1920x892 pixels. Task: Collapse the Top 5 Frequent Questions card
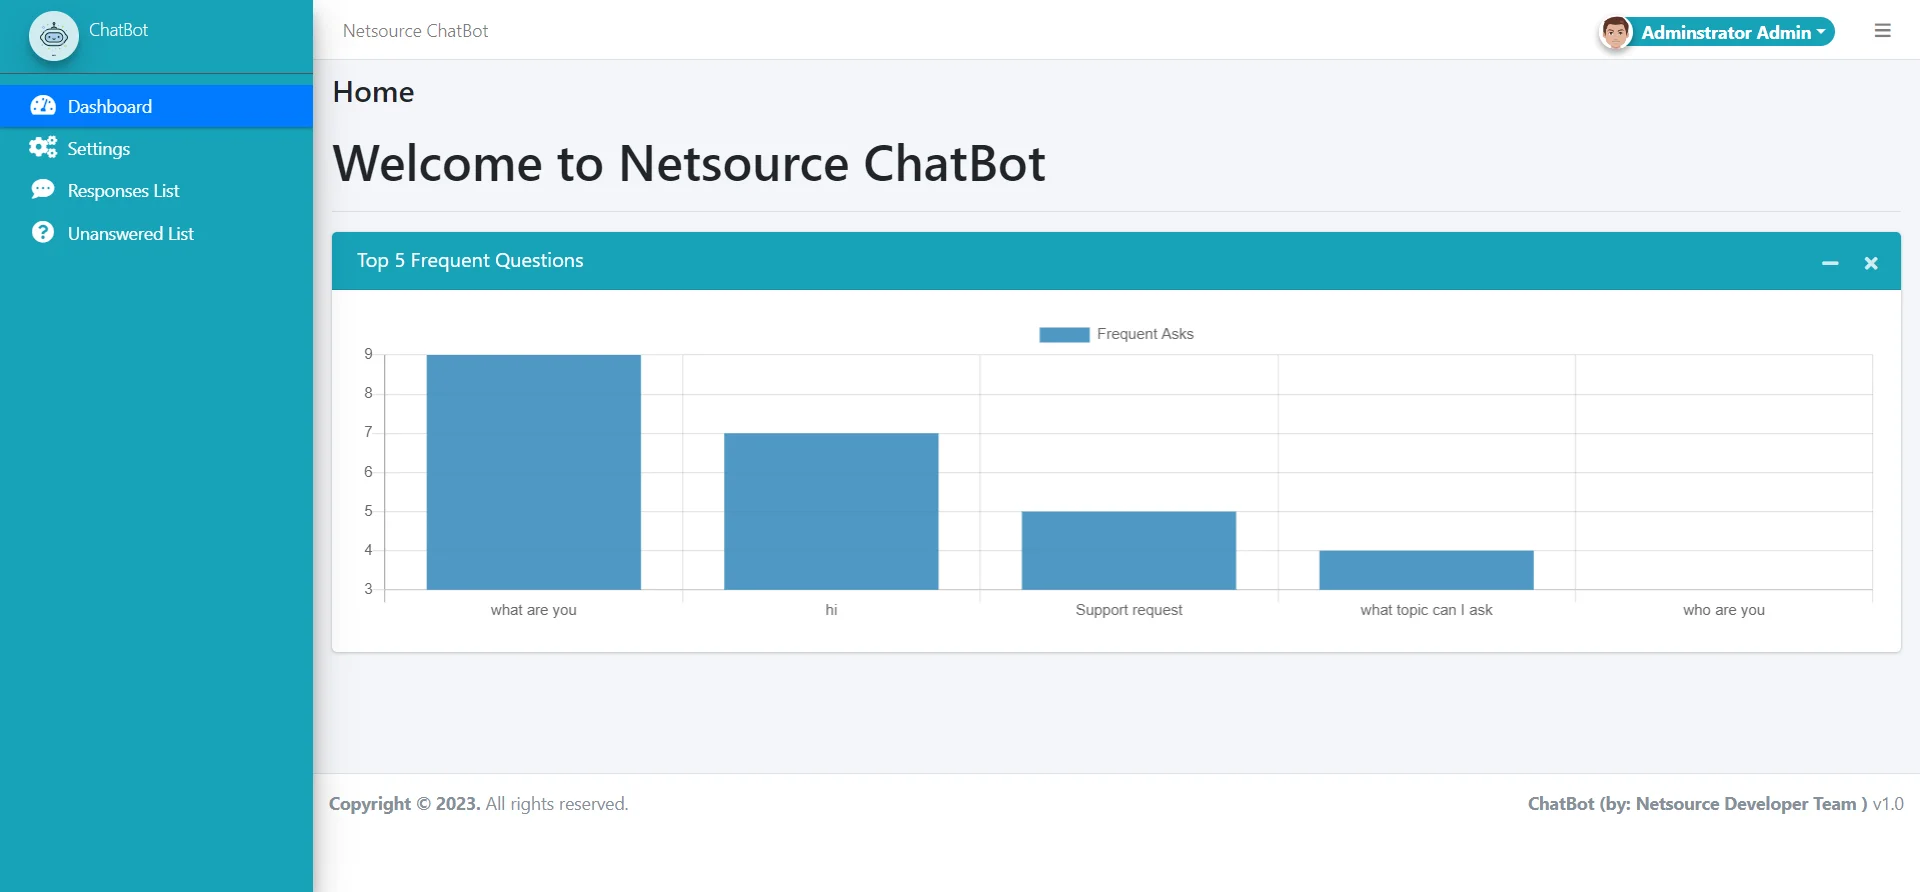click(x=1830, y=263)
